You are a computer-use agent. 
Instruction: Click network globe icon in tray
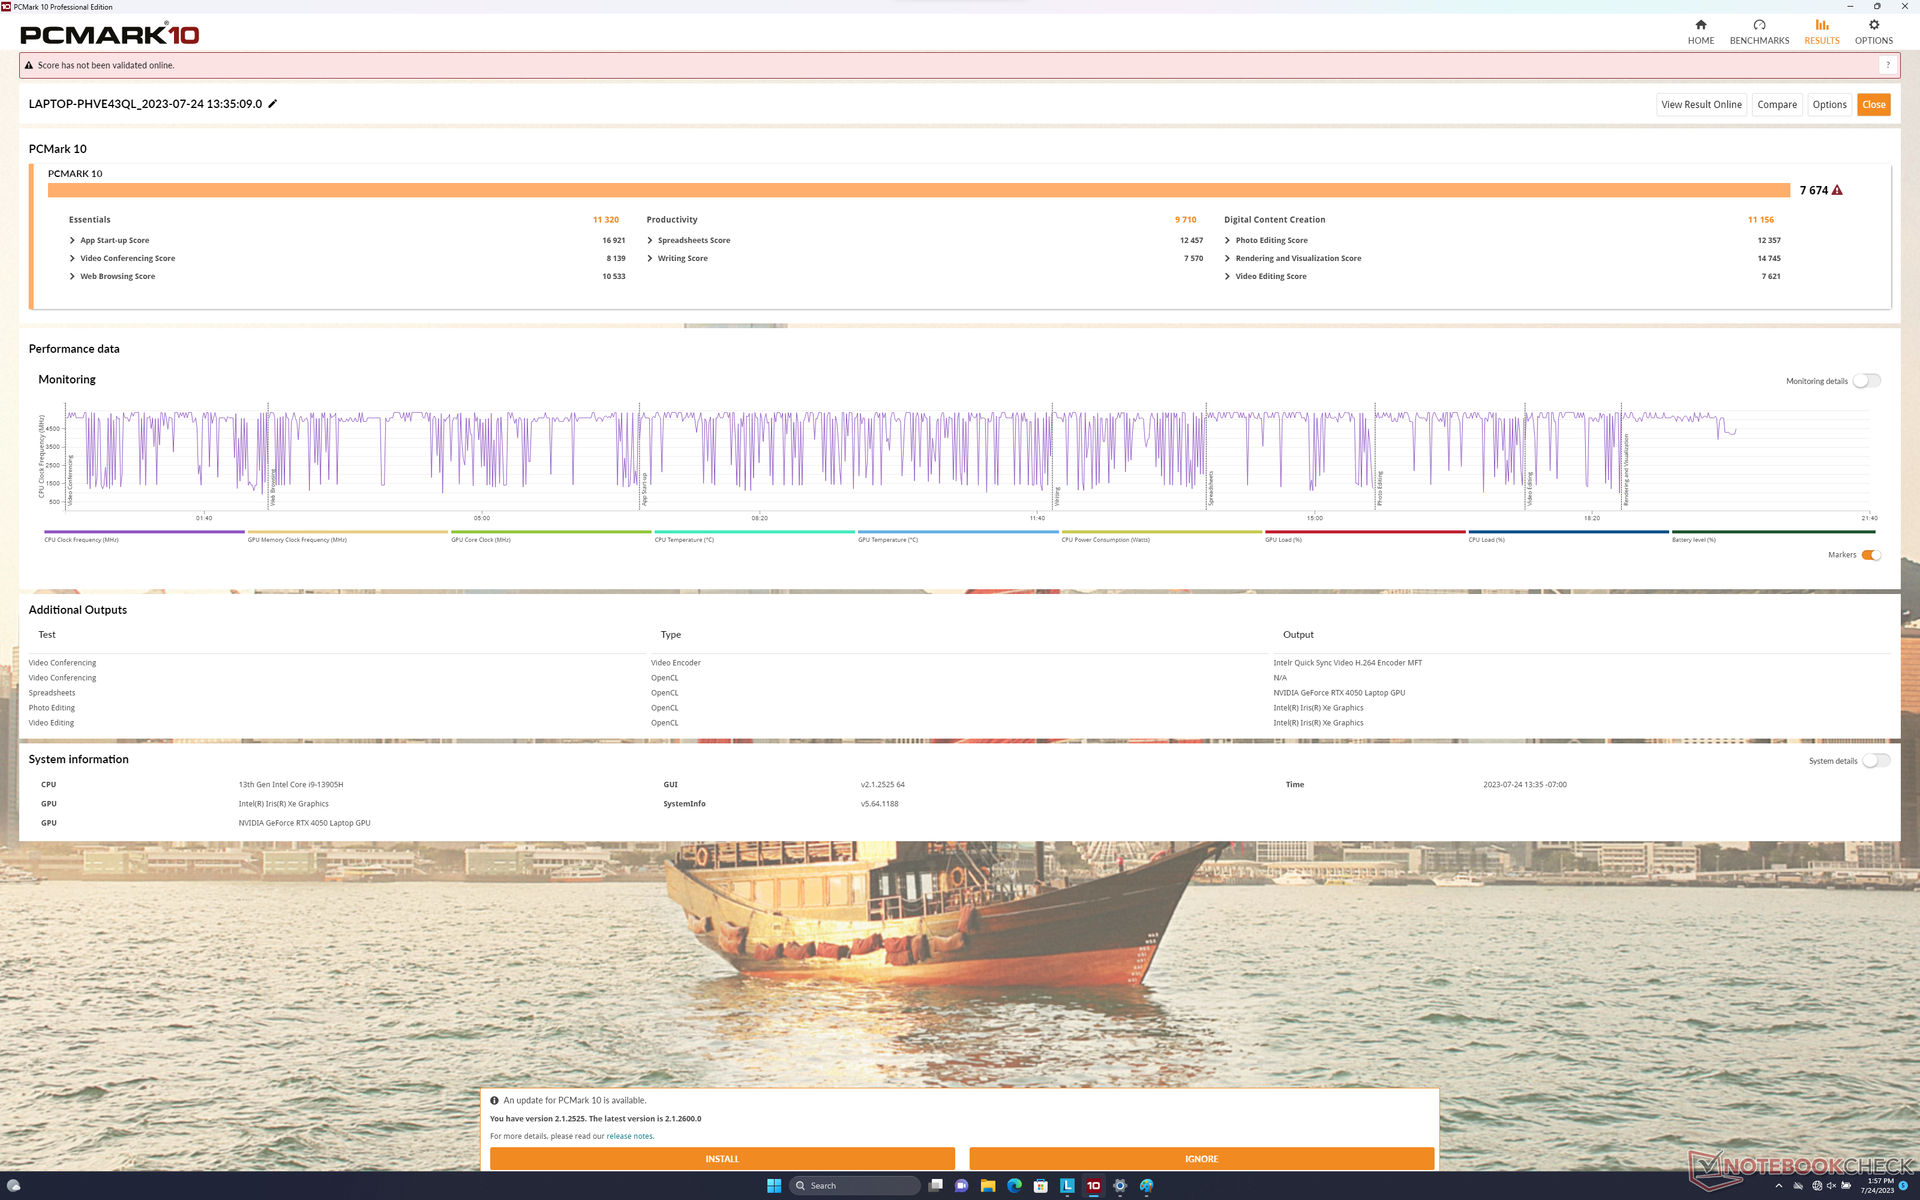coord(1817,1186)
